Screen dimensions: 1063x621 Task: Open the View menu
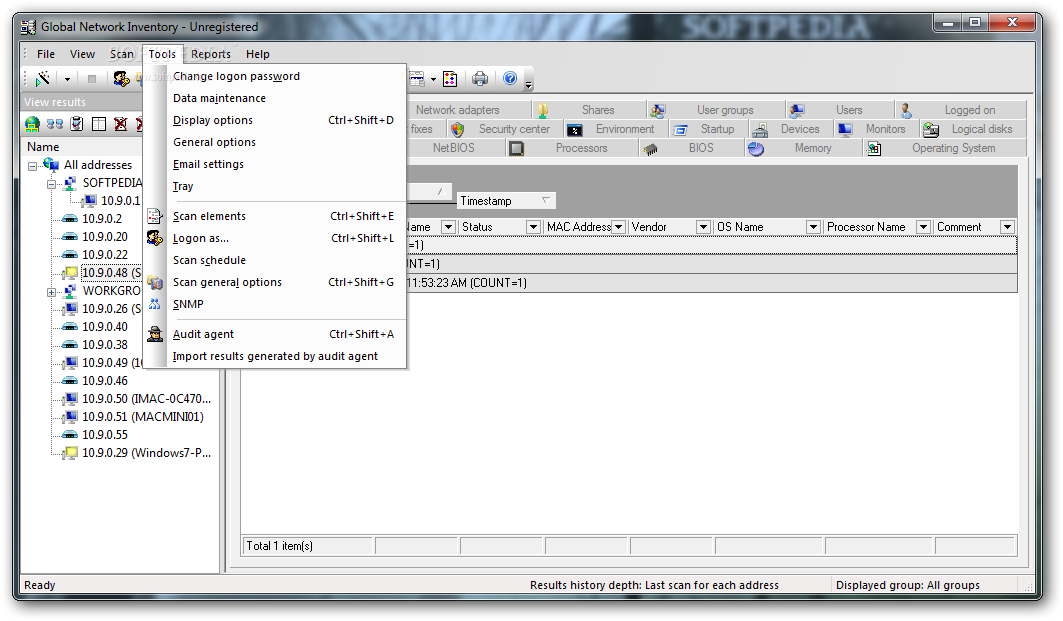[x=82, y=54]
